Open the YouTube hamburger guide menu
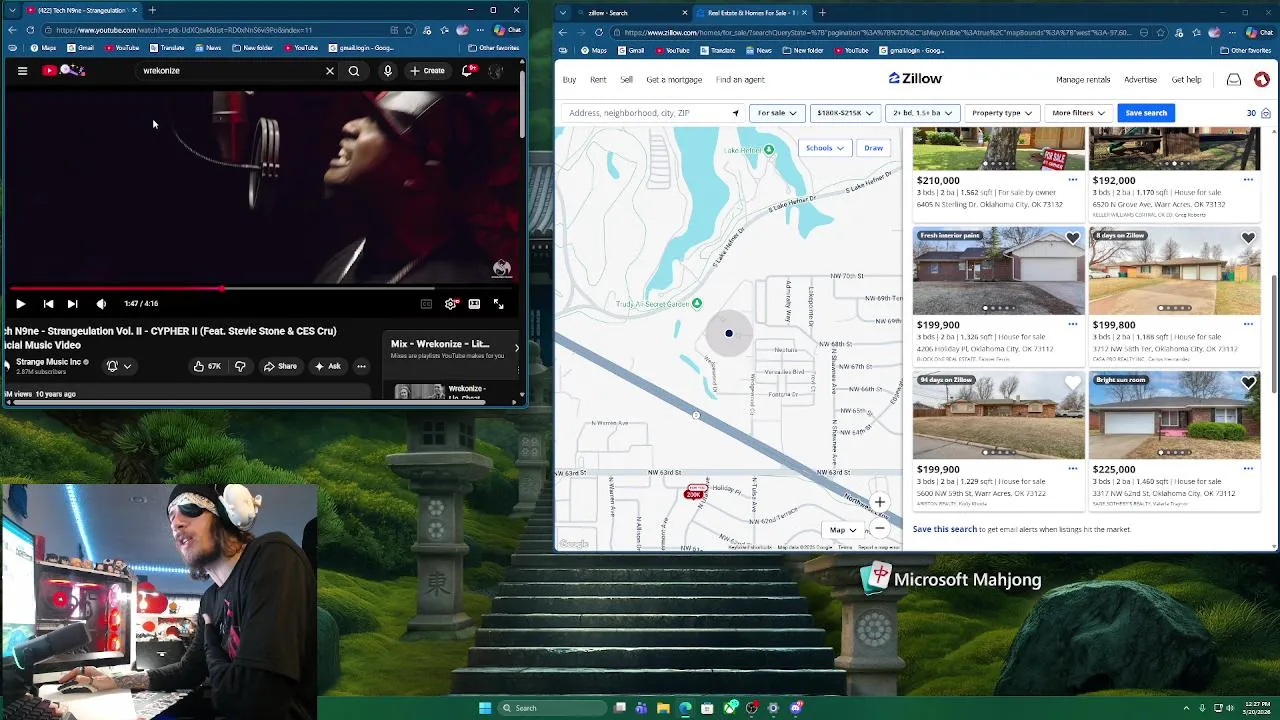 [22, 71]
